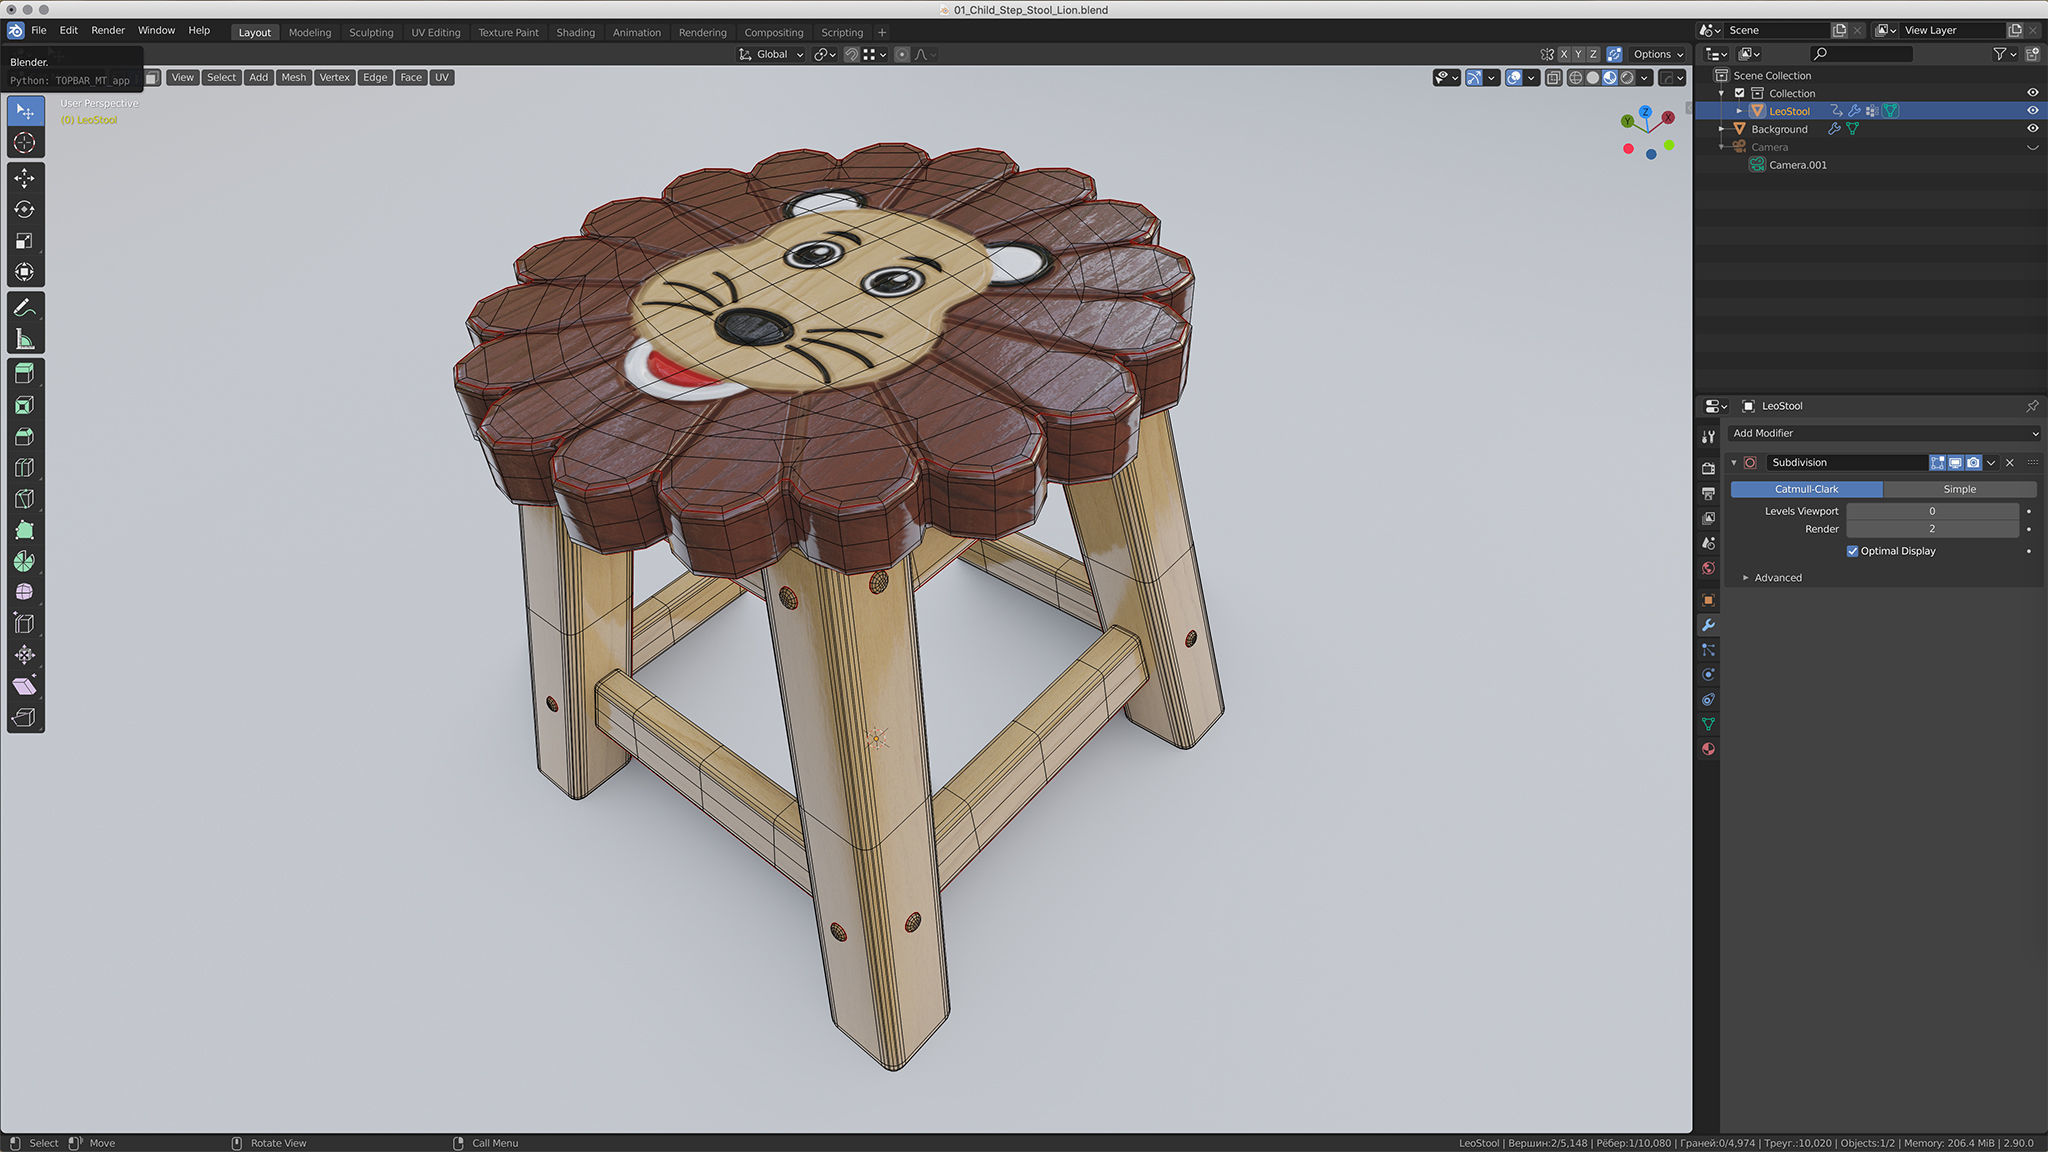Adjust the Levels Viewport value field
This screenshot has width=2048, height=1152.
1931,511
